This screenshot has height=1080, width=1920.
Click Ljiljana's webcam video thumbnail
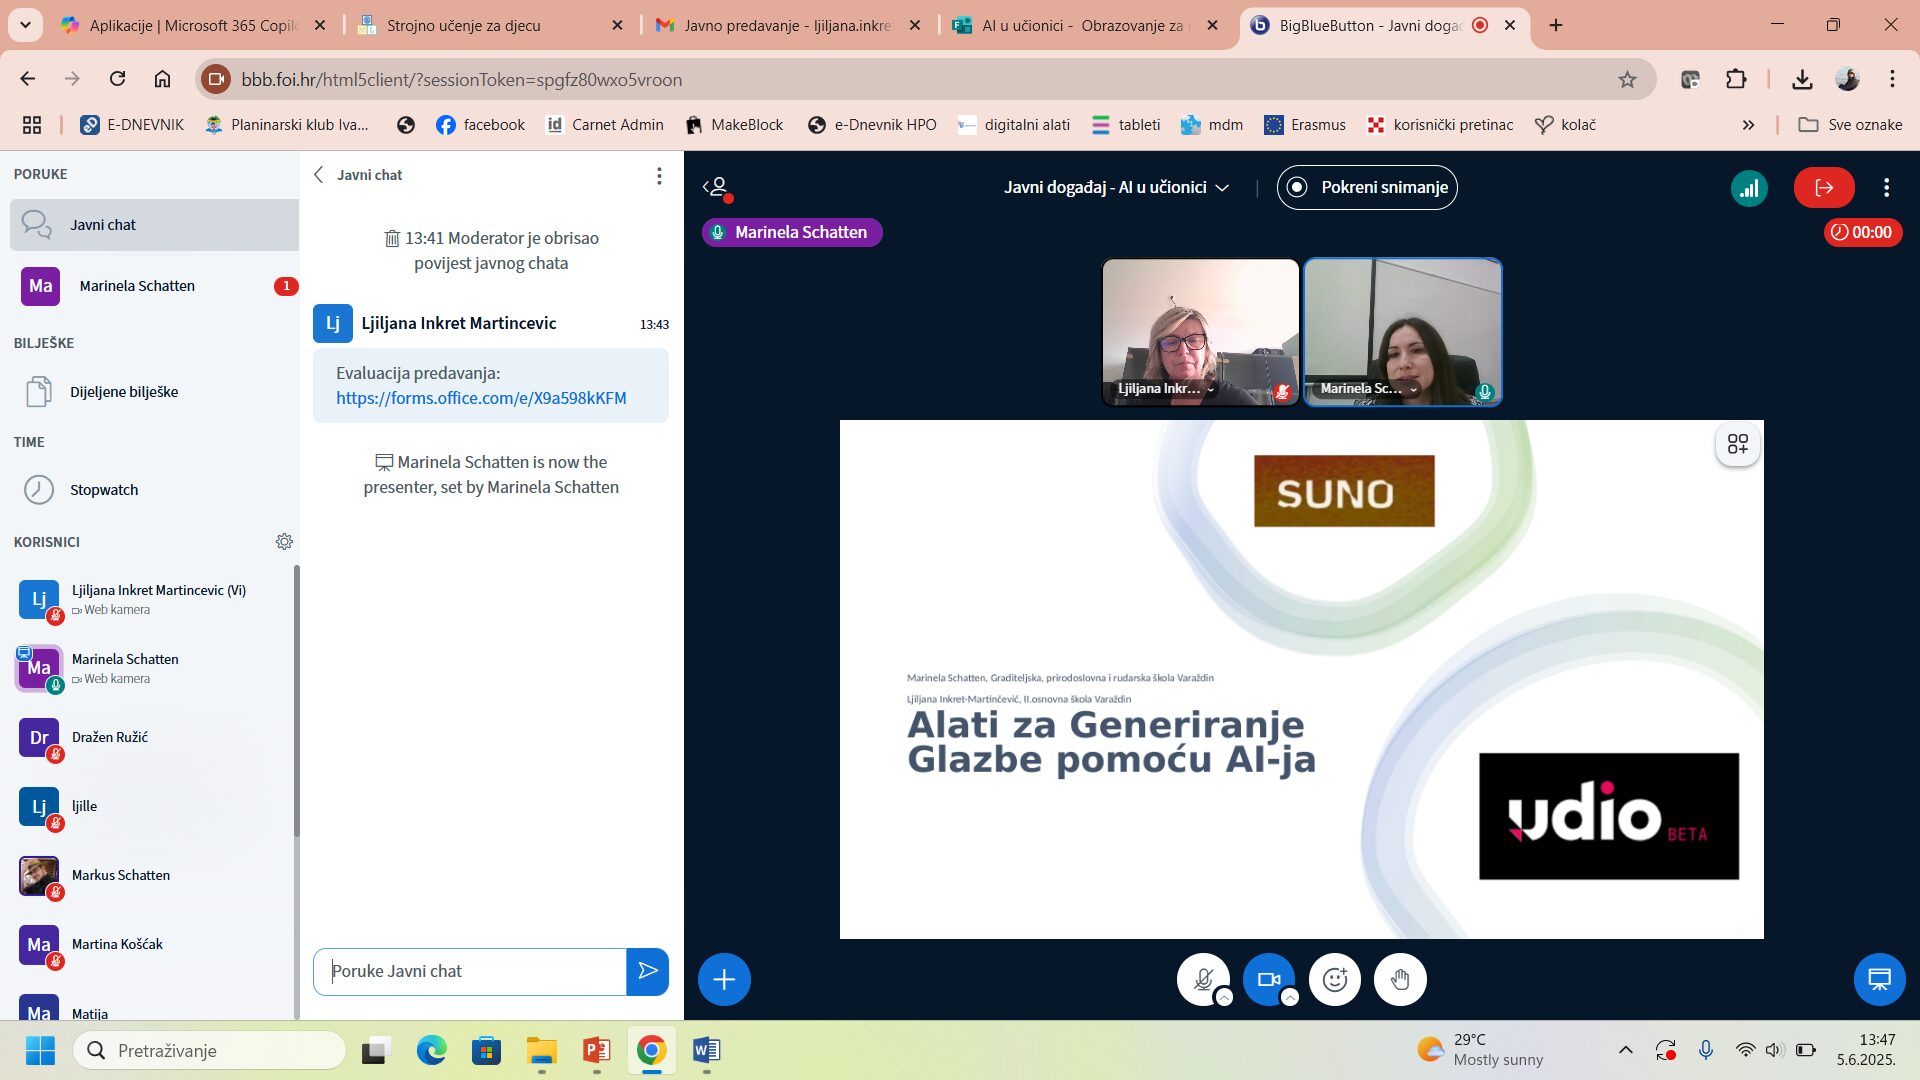click(x=1200, y=332)
